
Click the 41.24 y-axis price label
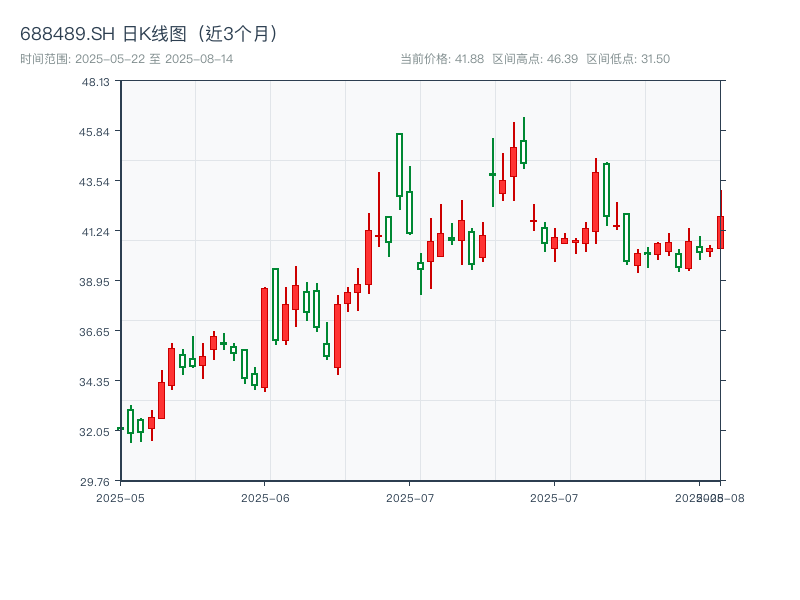pos(96,231)
